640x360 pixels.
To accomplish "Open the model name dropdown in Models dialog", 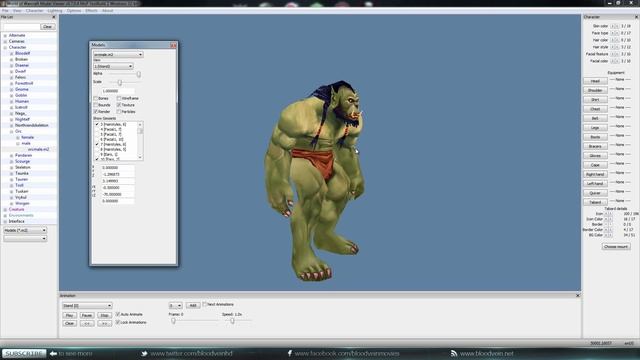I will pos(118,54).
